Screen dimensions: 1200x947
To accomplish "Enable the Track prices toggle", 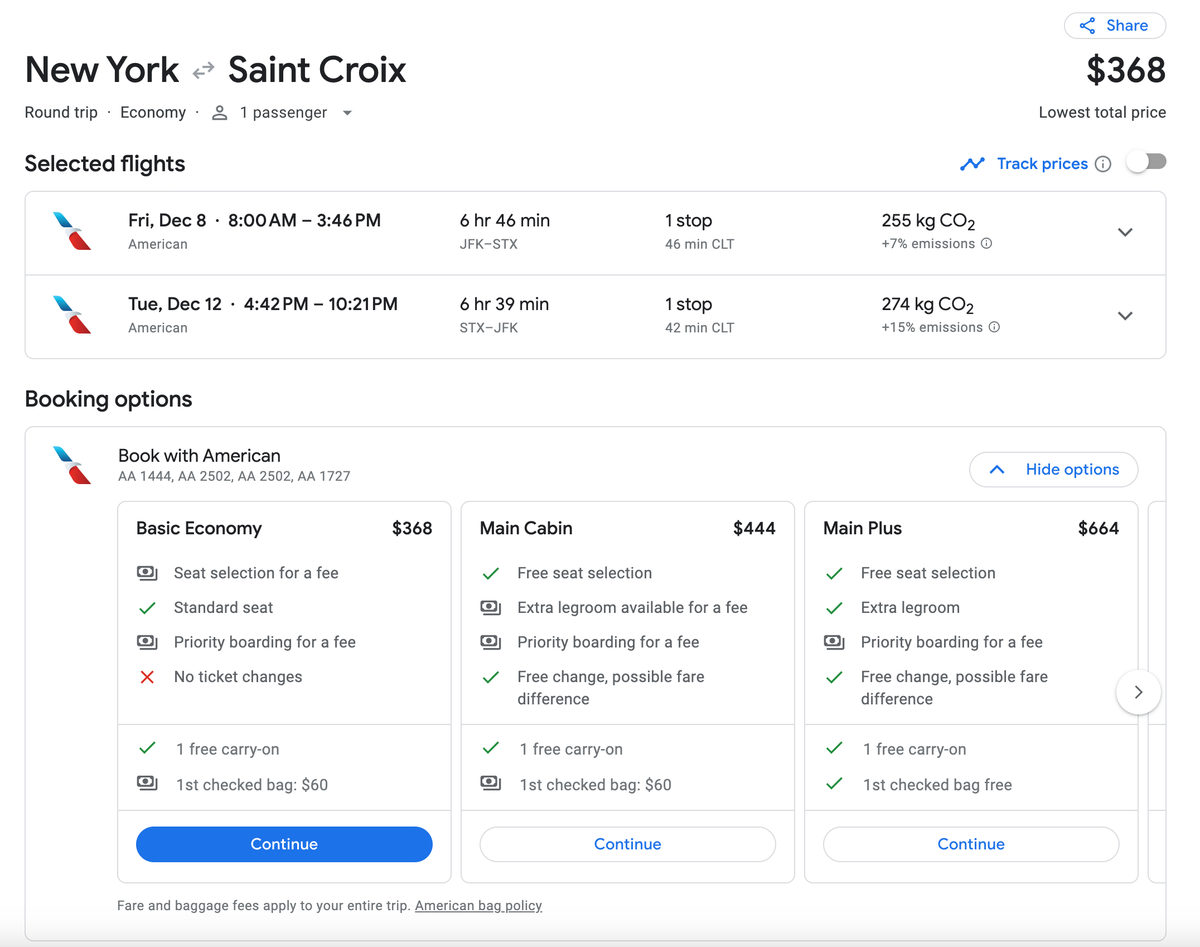I will point(1146,160).
